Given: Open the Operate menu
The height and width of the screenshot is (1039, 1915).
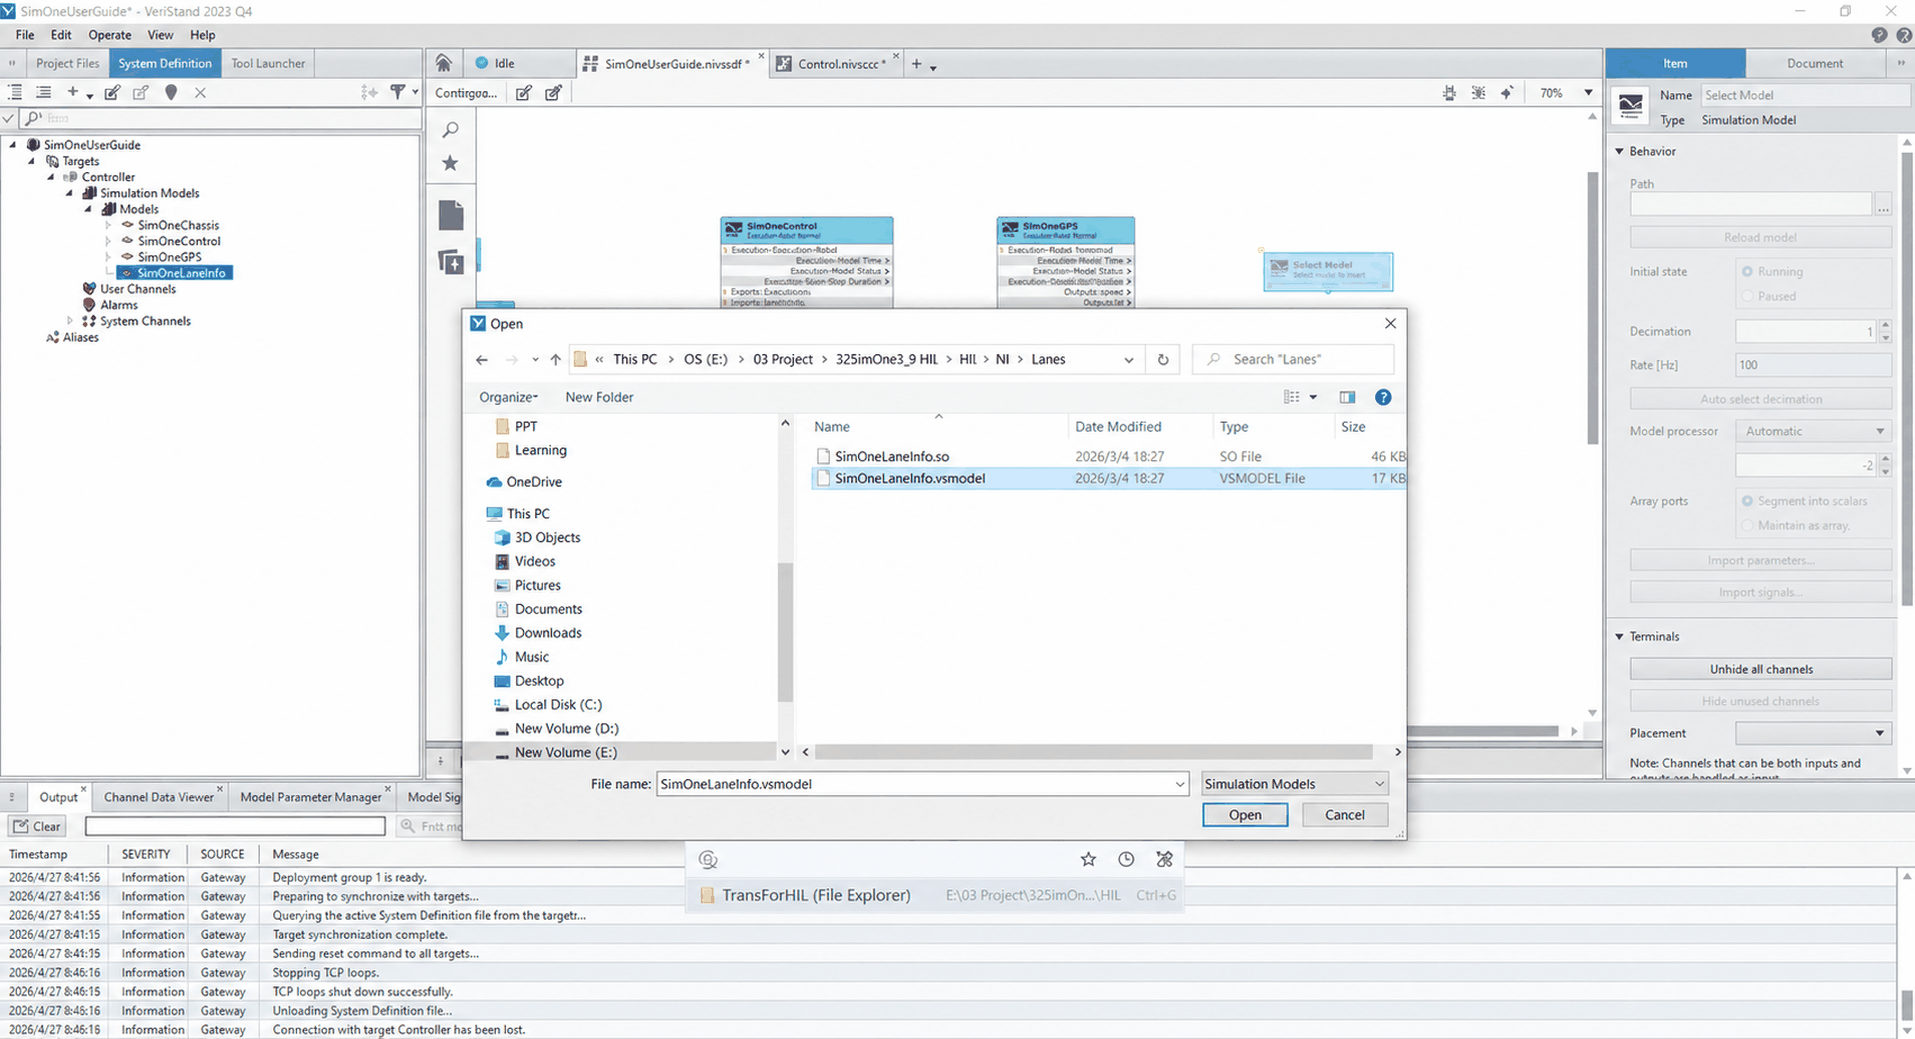Looking at the screenshot, I should [110, 35].
